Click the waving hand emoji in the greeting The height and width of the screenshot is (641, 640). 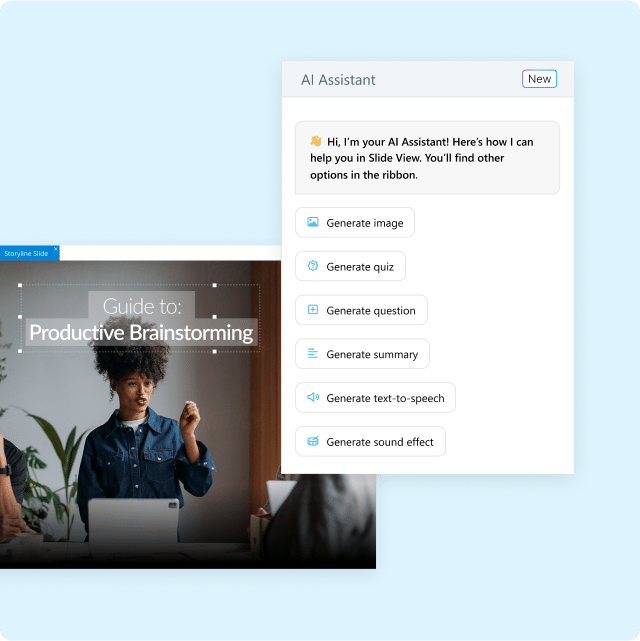(x=315, y=142)
